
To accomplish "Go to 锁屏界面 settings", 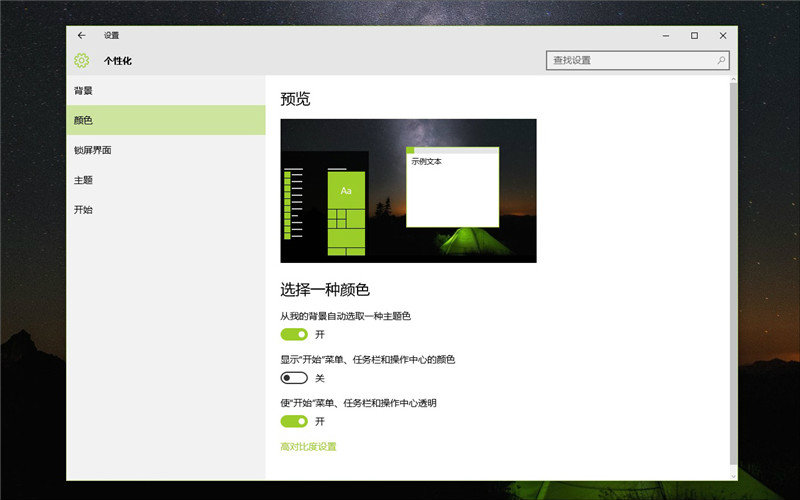I will [92, 150].
